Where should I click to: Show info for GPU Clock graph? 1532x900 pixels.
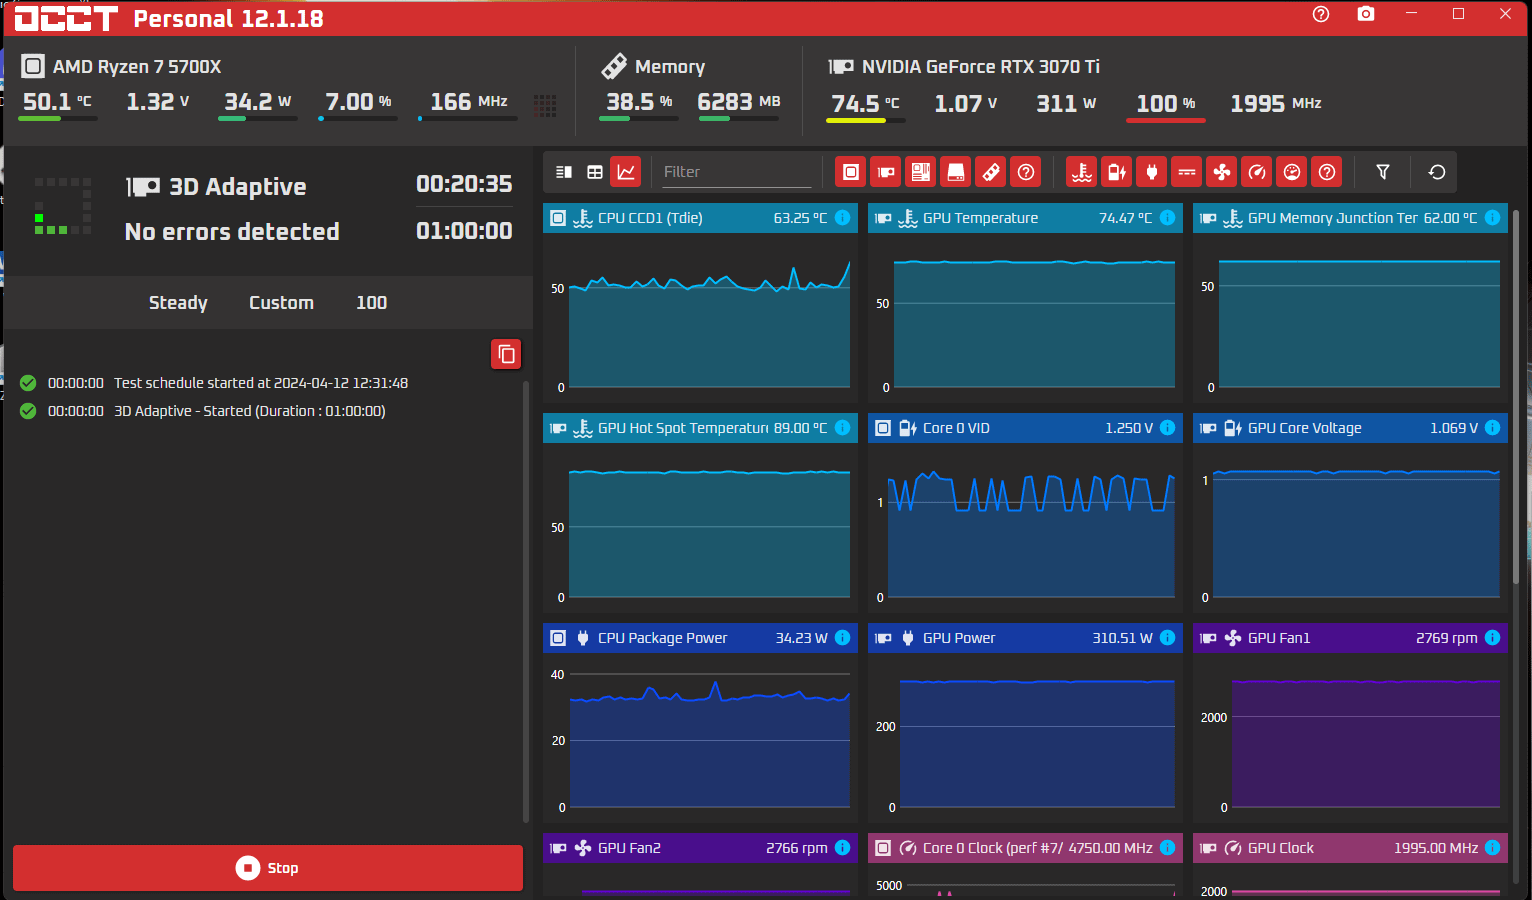pos(1493,848)
